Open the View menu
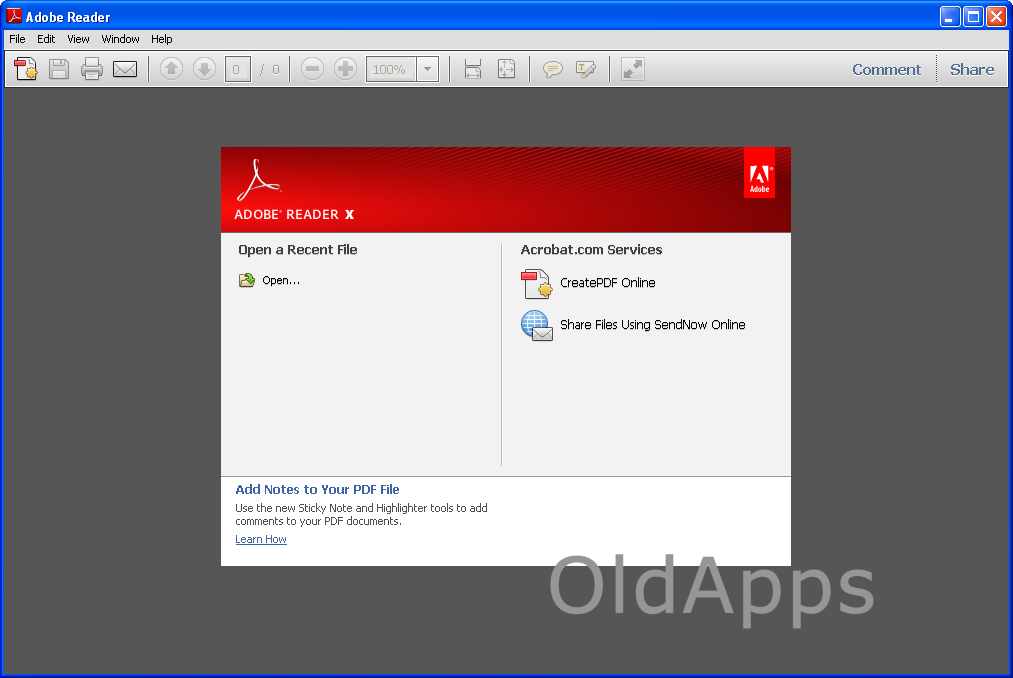This screenshot has width=1013, height=678. coord(78,39)
